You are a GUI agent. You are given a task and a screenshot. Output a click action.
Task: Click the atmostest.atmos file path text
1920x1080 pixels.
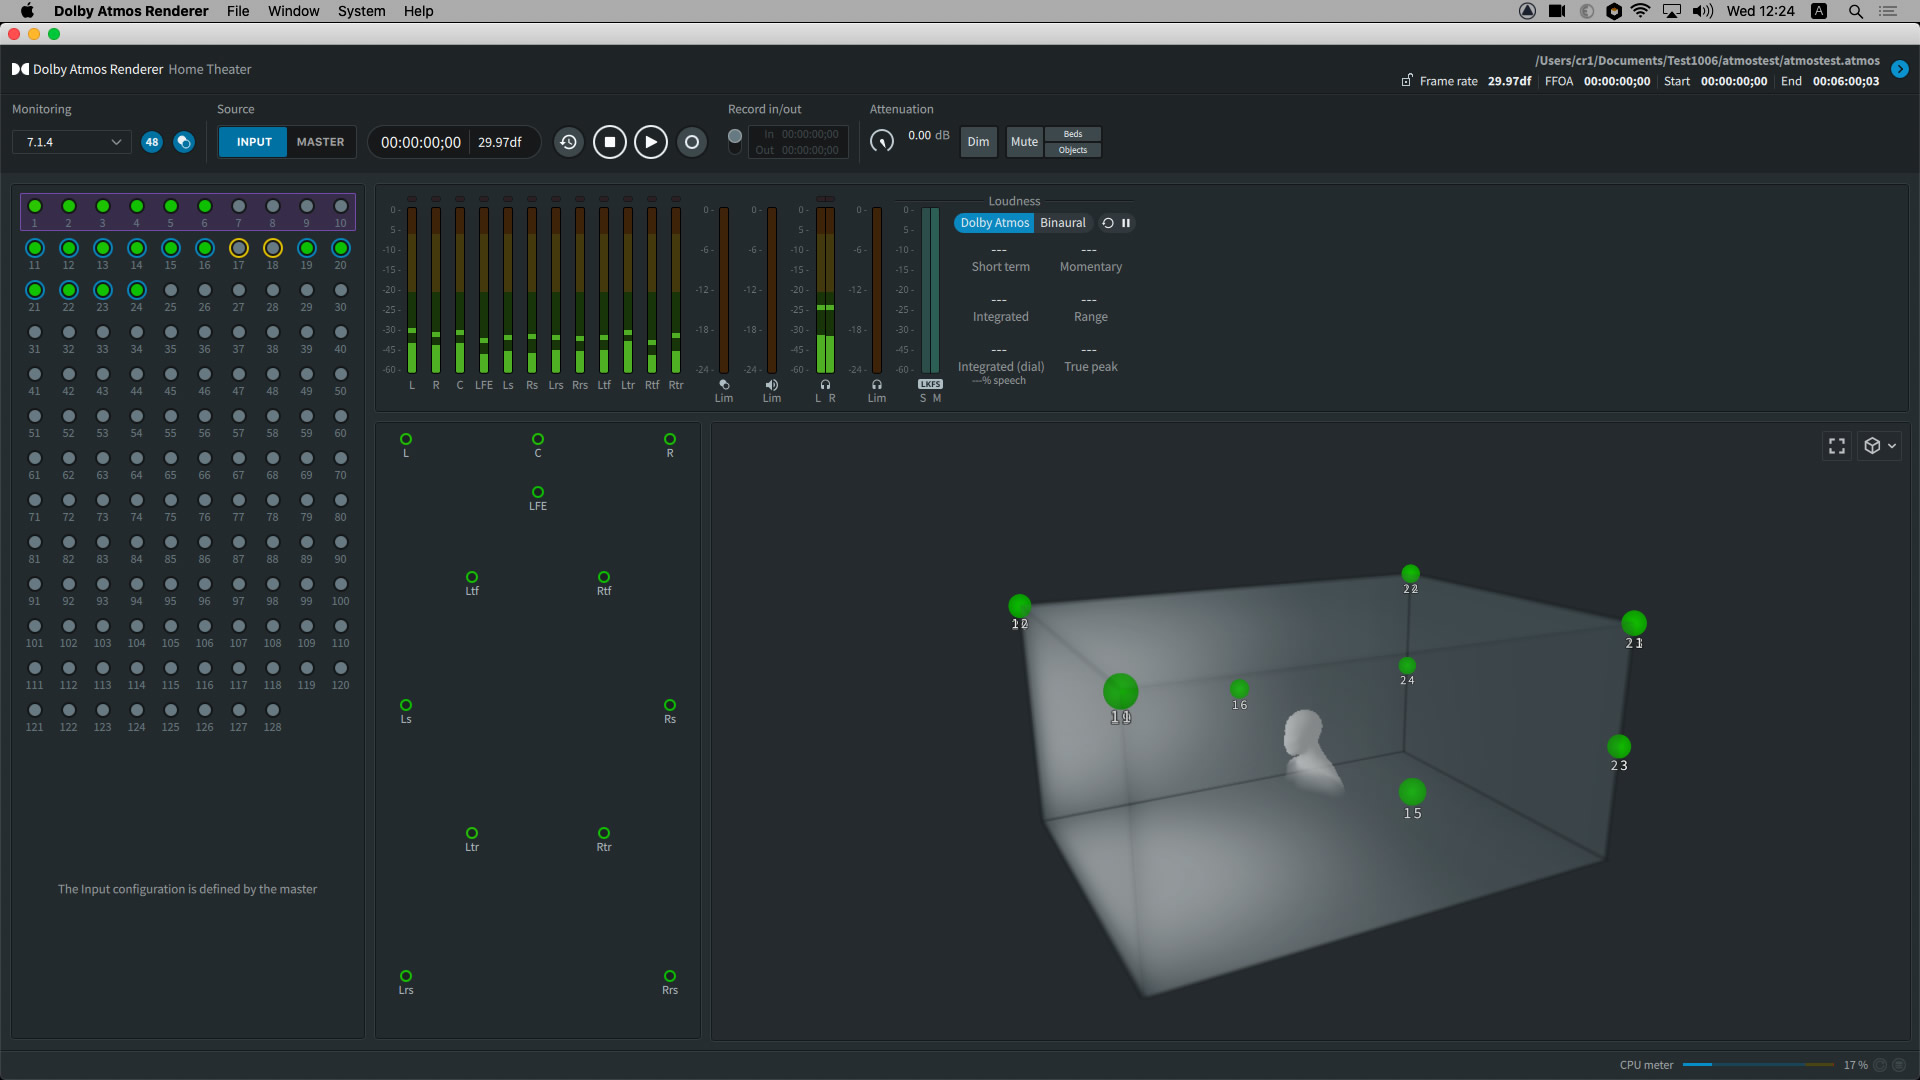(x=1707, y=61)
